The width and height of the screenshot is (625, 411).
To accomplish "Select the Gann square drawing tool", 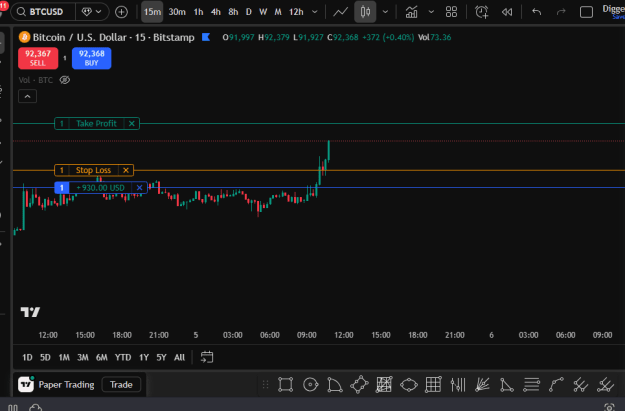I will tap(384, 385).
